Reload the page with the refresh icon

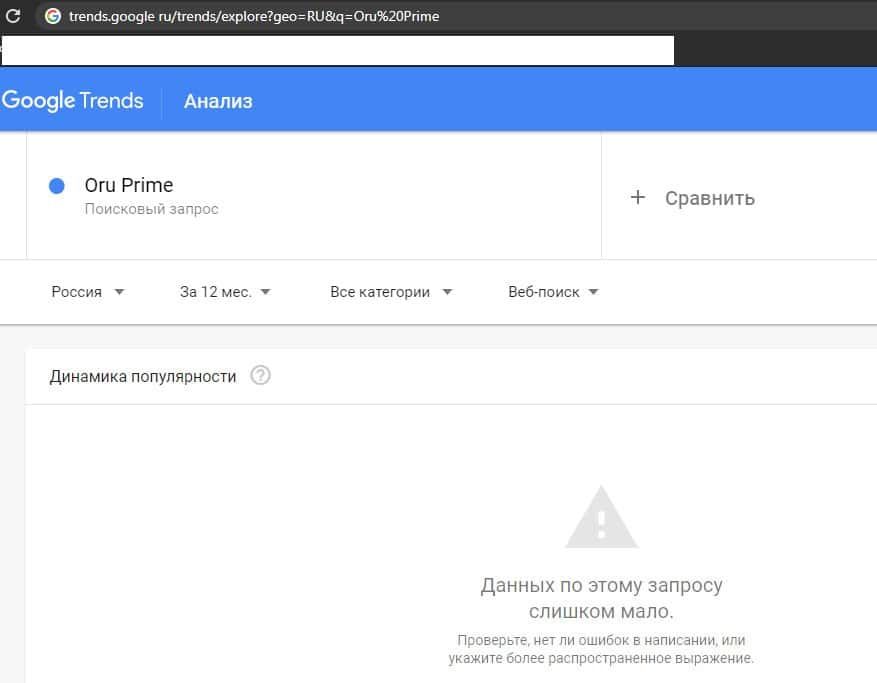coord(12,16)
